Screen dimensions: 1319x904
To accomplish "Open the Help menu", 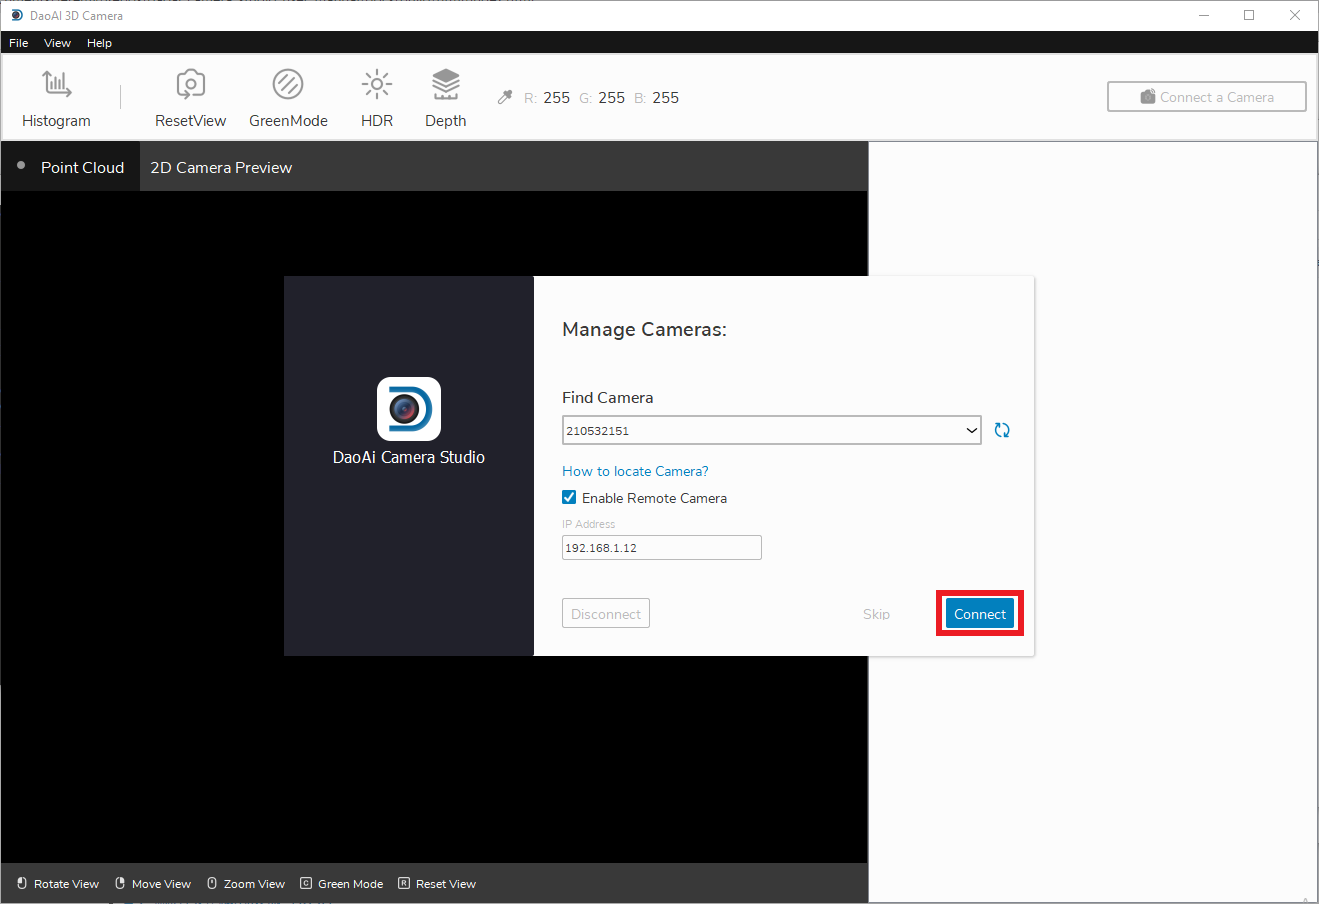I will click(x=99, y=43).
